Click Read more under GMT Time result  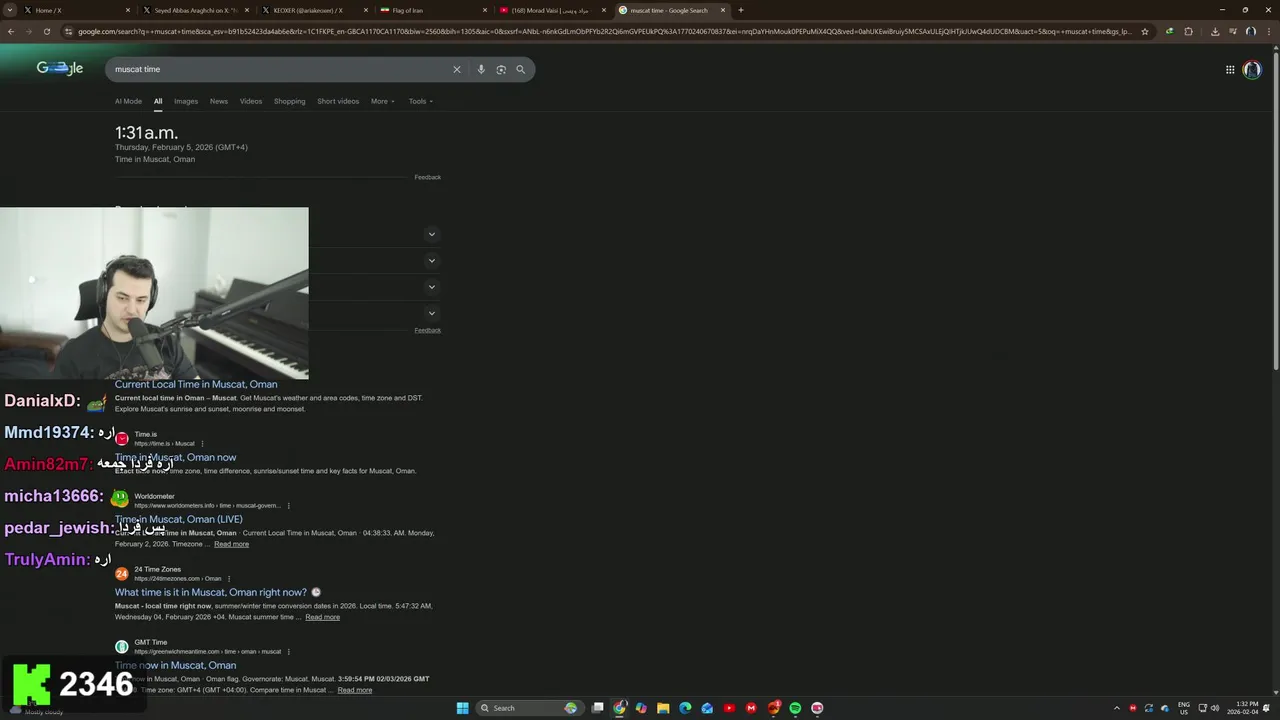click(354, 690)
